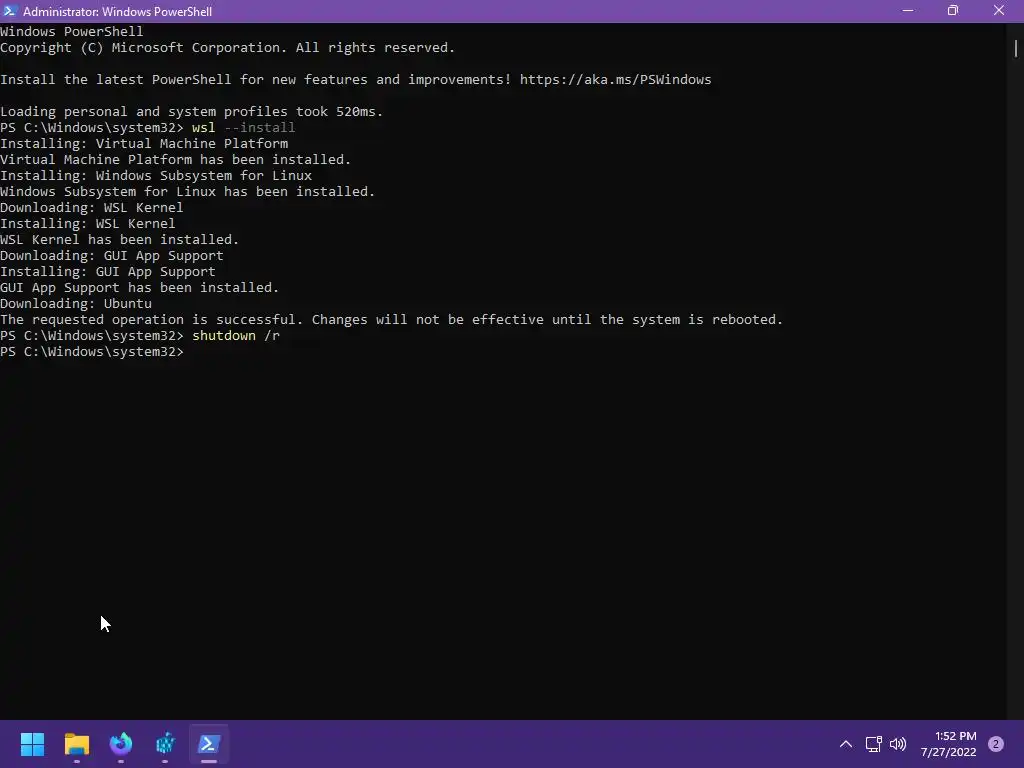Click 'Windows Subsystem for Linux has been installed.' line
The image size is (1024, 768).
pos(187,191)
